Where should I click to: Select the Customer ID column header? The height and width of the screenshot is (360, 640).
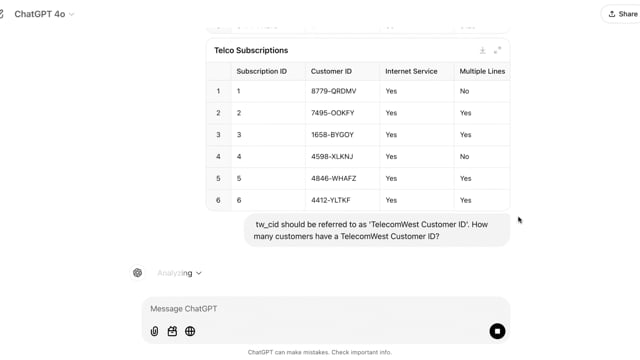tap(331, 71)
